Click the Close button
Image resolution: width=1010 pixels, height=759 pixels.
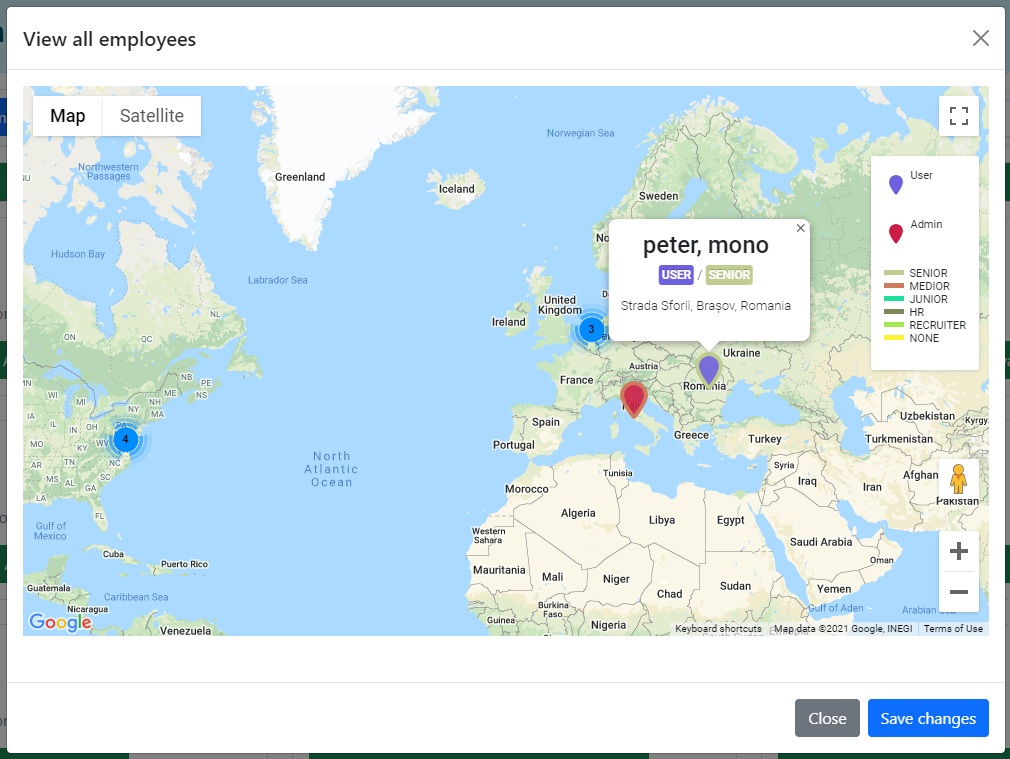tap(827, 718)
